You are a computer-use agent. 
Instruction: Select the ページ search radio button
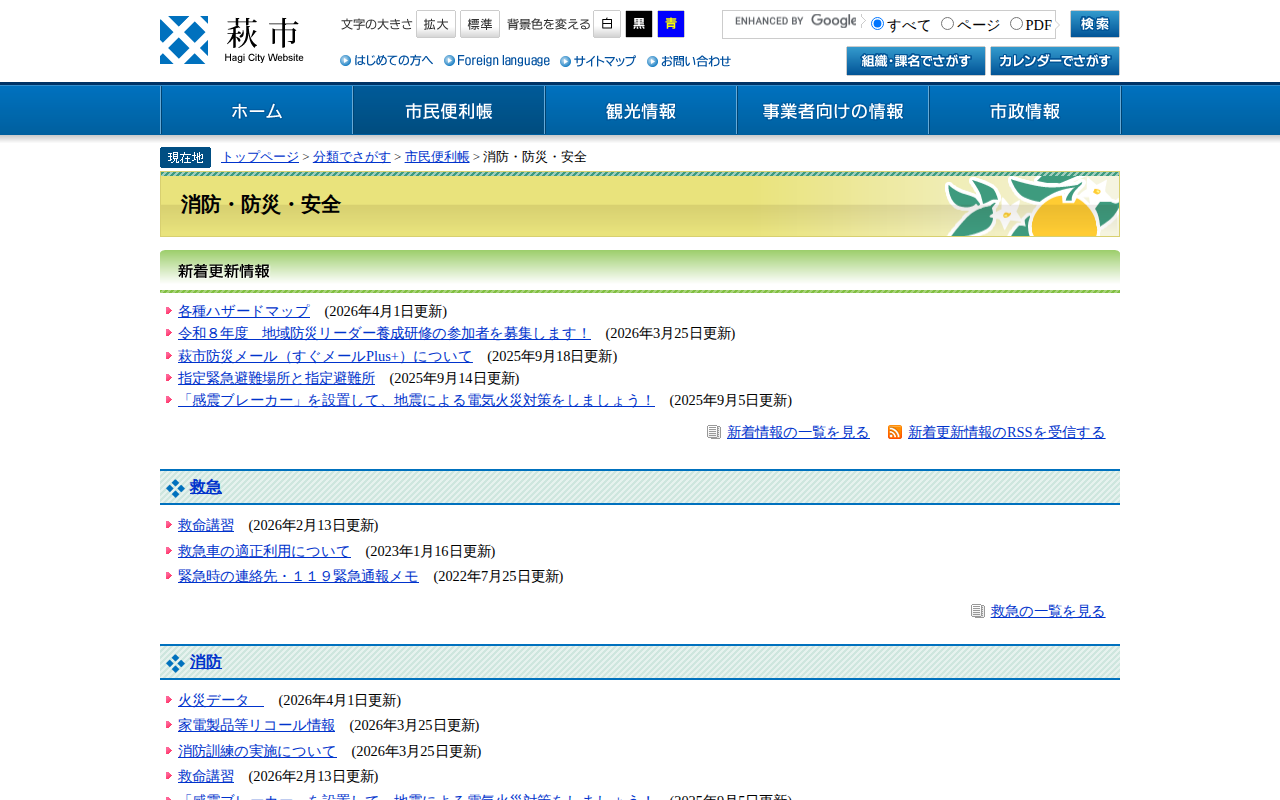point(948,24)
